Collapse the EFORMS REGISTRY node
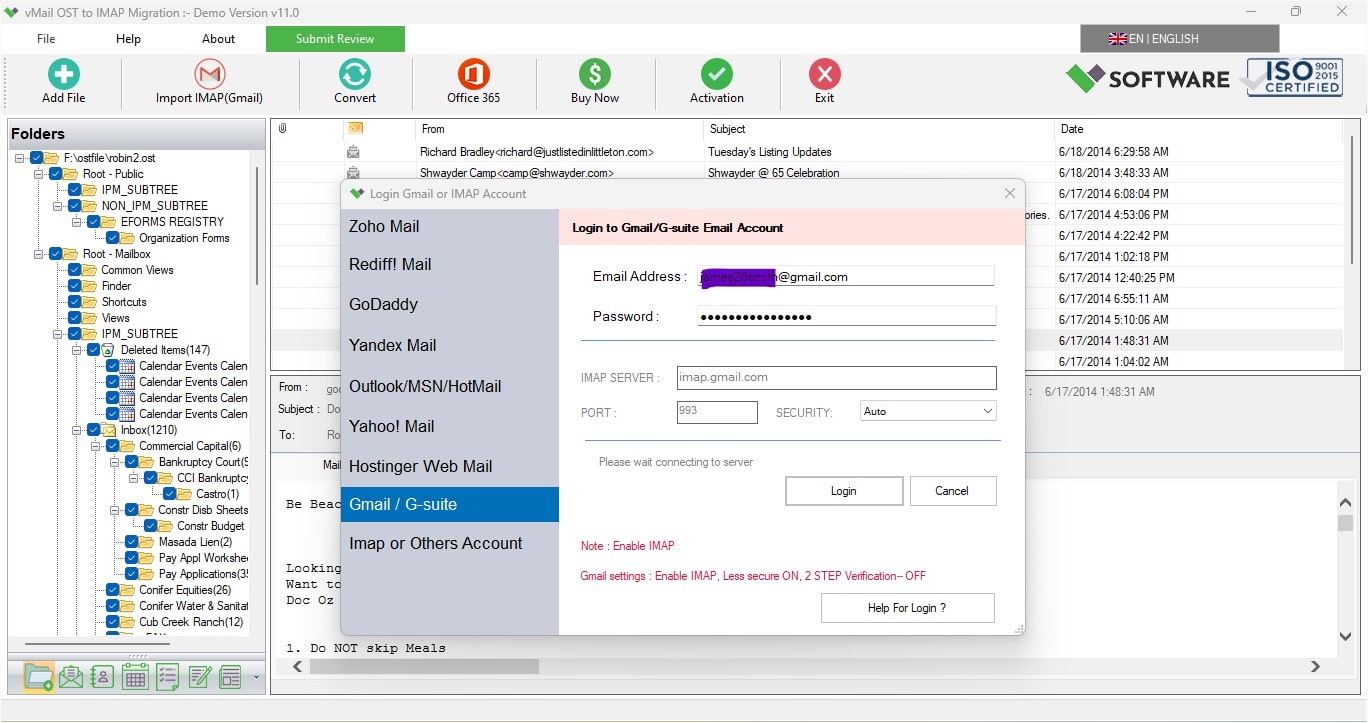The image size is (1368, 723). [x=78, y=222]
